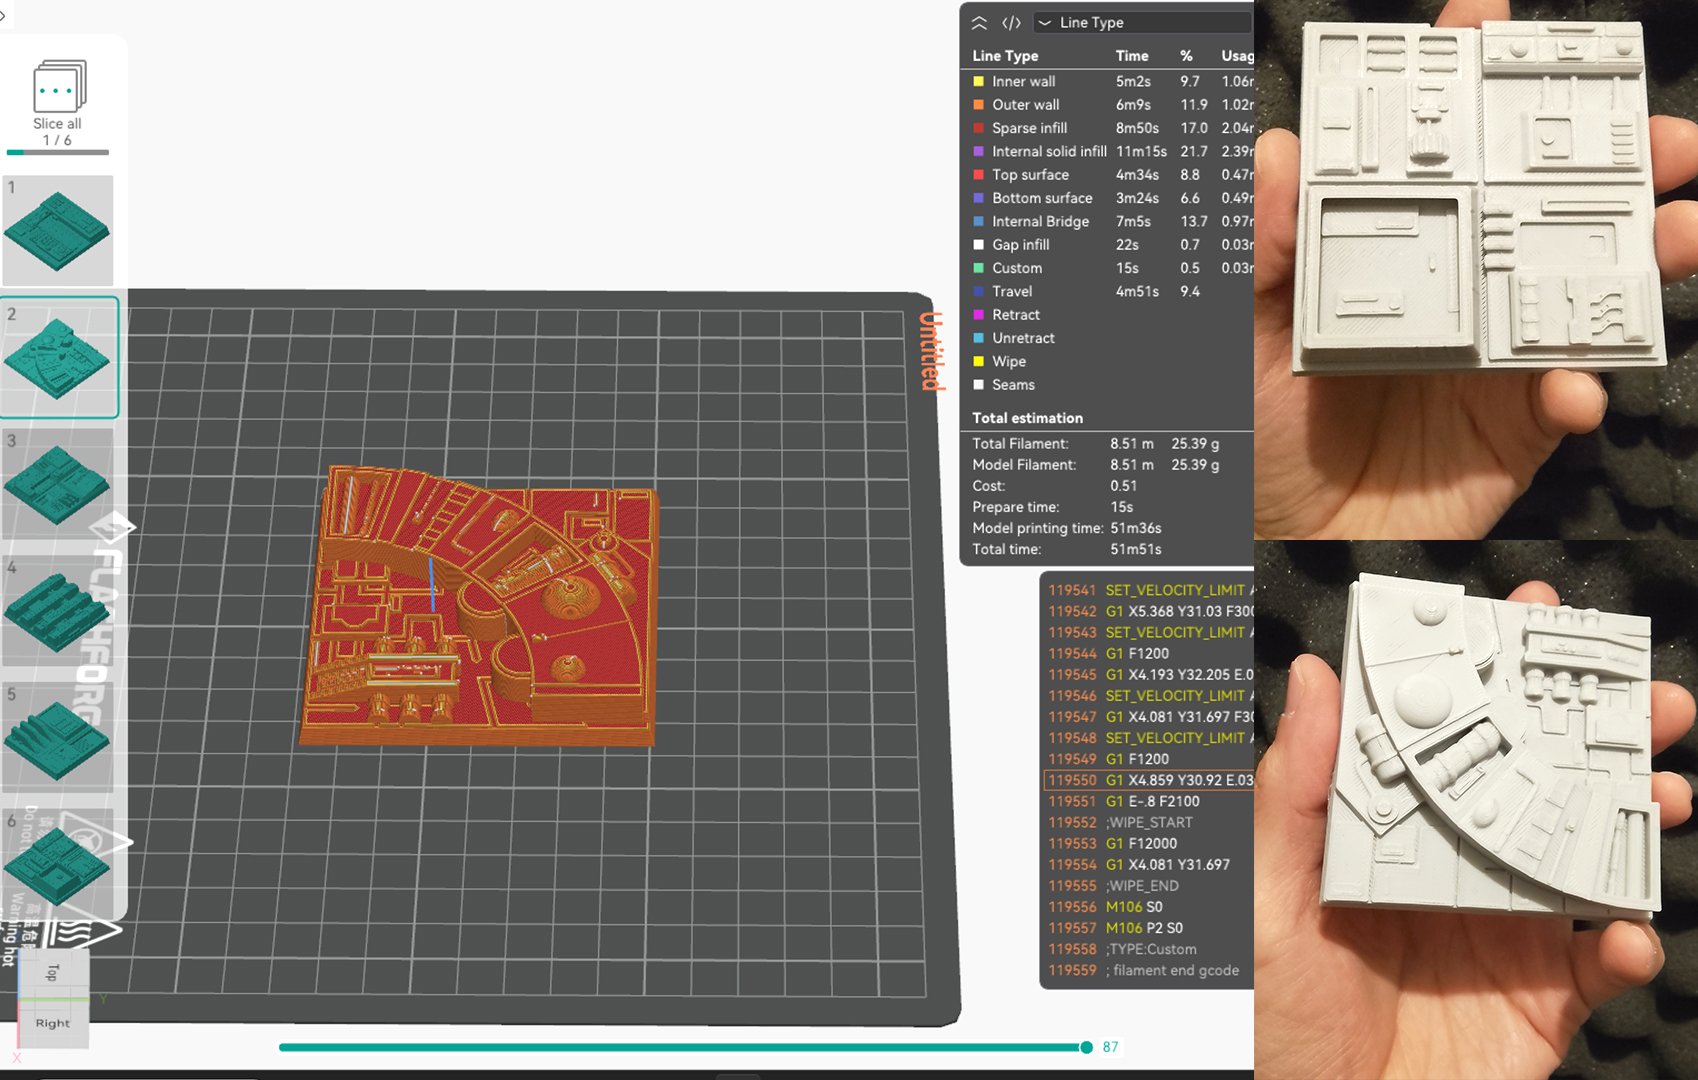Click the Sparse infill percentage 17.0
1698x1080 pixels.
(x=1194, y=128)
